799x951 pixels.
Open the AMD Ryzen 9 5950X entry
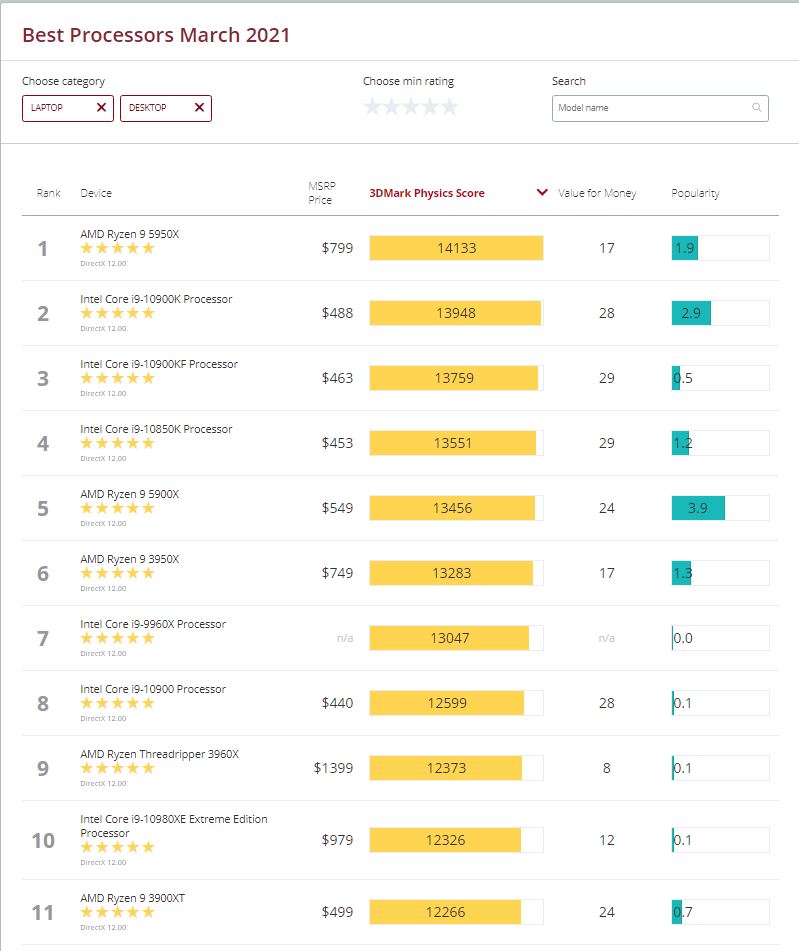(x=130, y=234)
